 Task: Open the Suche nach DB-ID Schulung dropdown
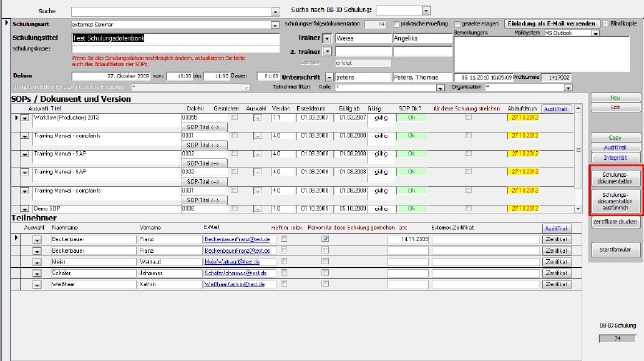point(426,11)
